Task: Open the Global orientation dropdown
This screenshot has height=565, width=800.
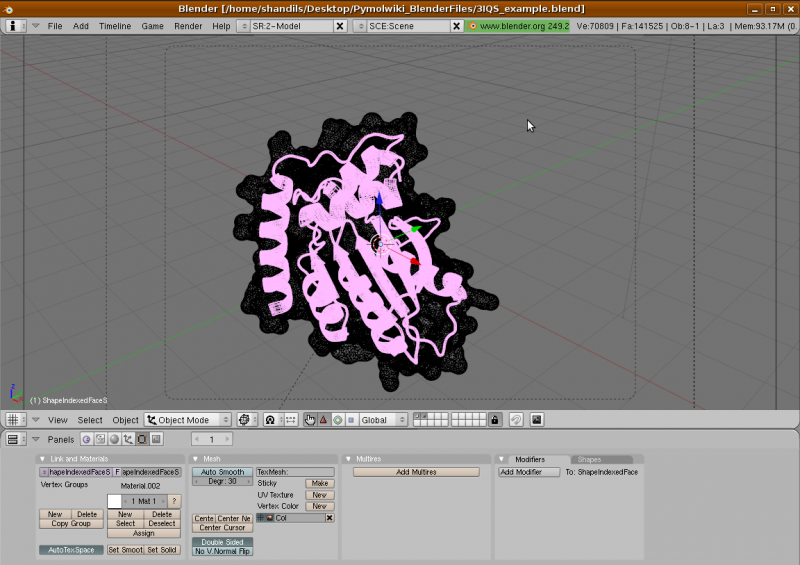Action: point(383,420)
